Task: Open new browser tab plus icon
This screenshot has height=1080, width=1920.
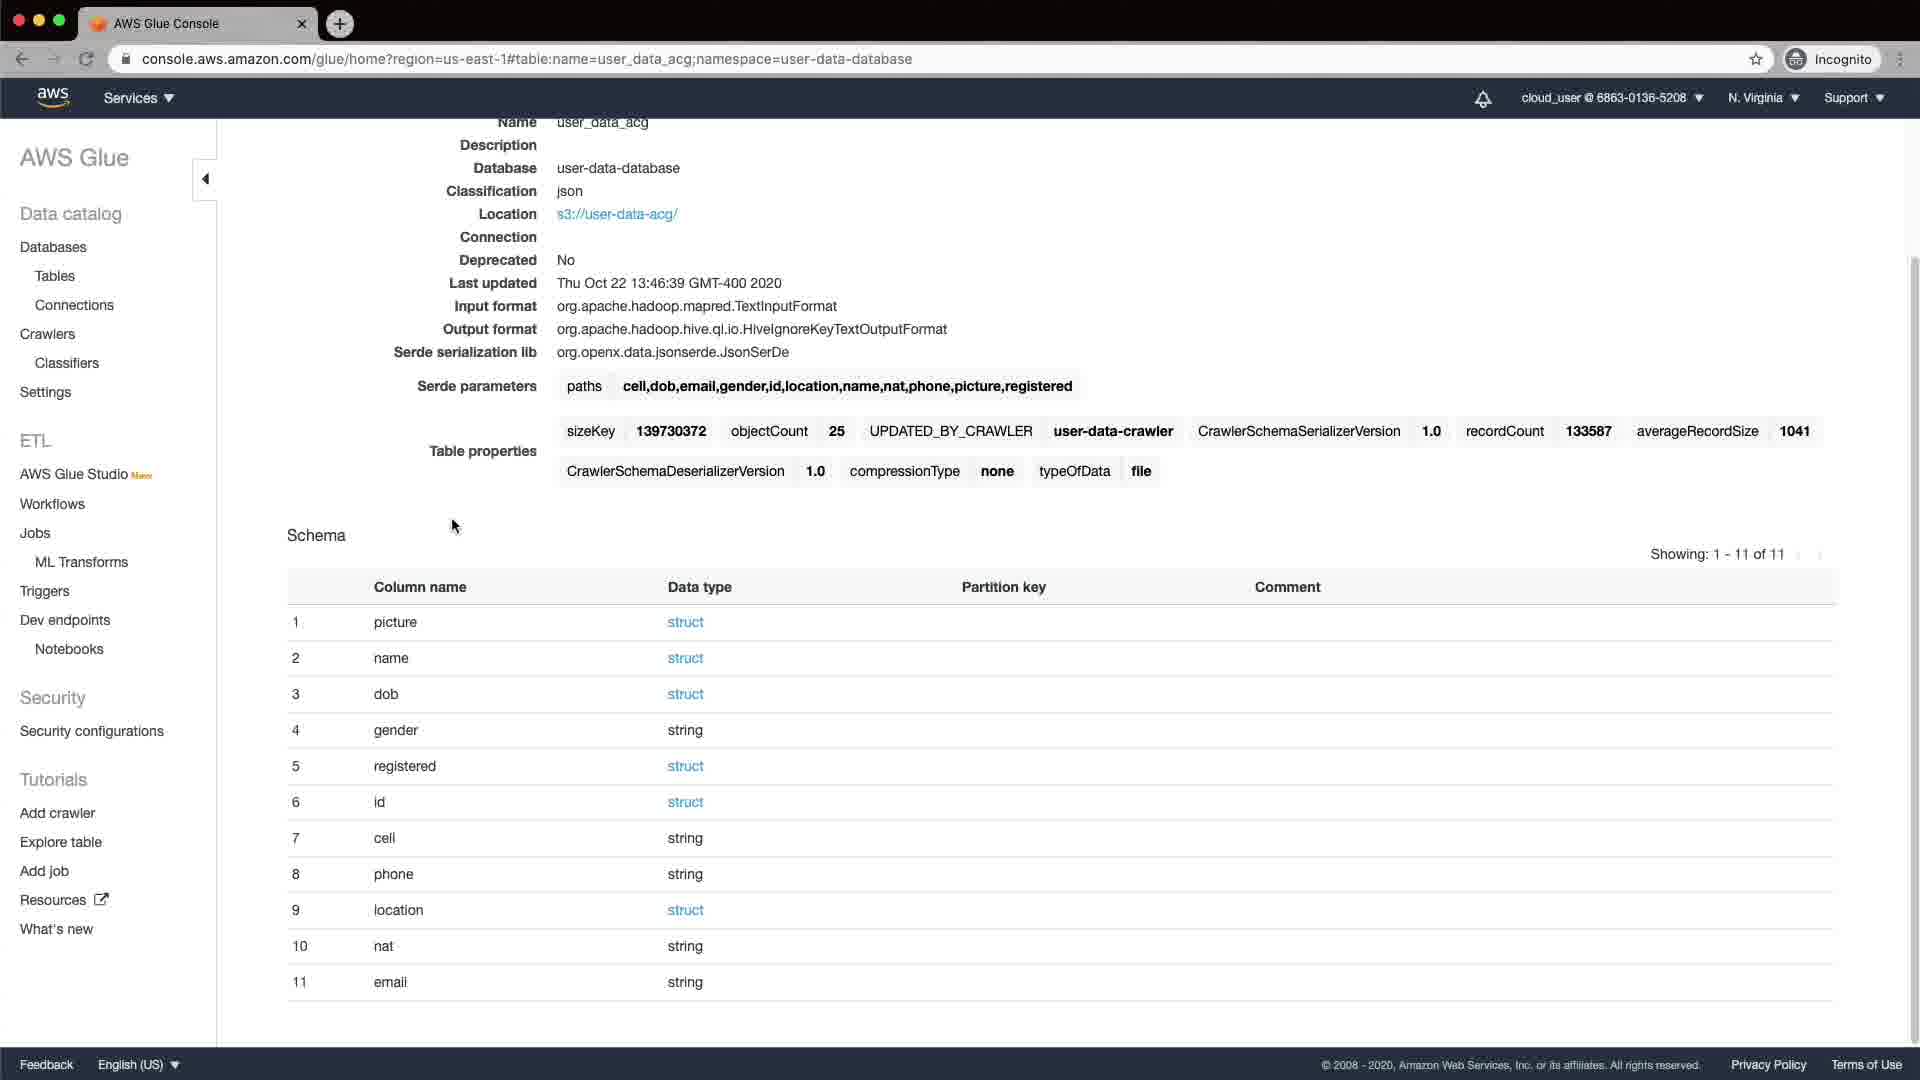Action: (340, 23)
